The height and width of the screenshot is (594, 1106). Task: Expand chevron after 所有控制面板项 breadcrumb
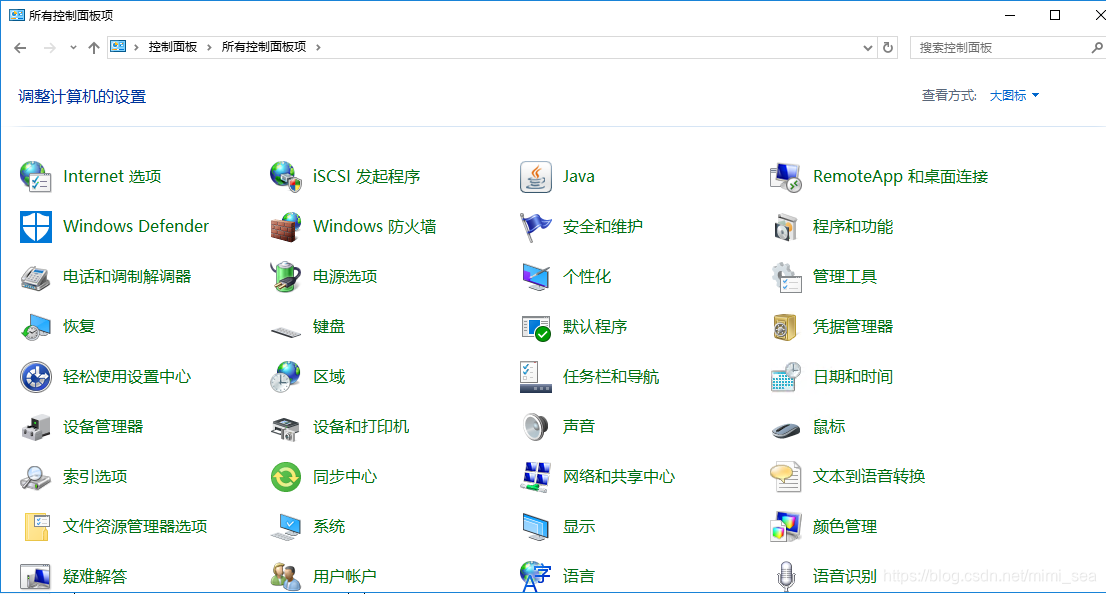point(318,47)
